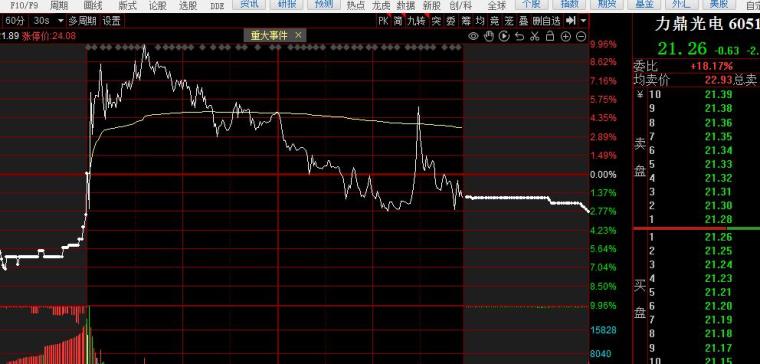Click the undo arrow icon
The image size is (760, 364).
[x=520, y=36]
